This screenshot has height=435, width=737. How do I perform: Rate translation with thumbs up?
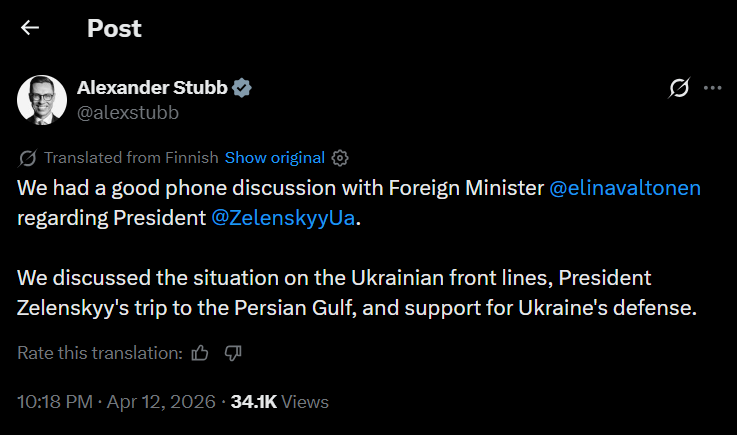200,353
